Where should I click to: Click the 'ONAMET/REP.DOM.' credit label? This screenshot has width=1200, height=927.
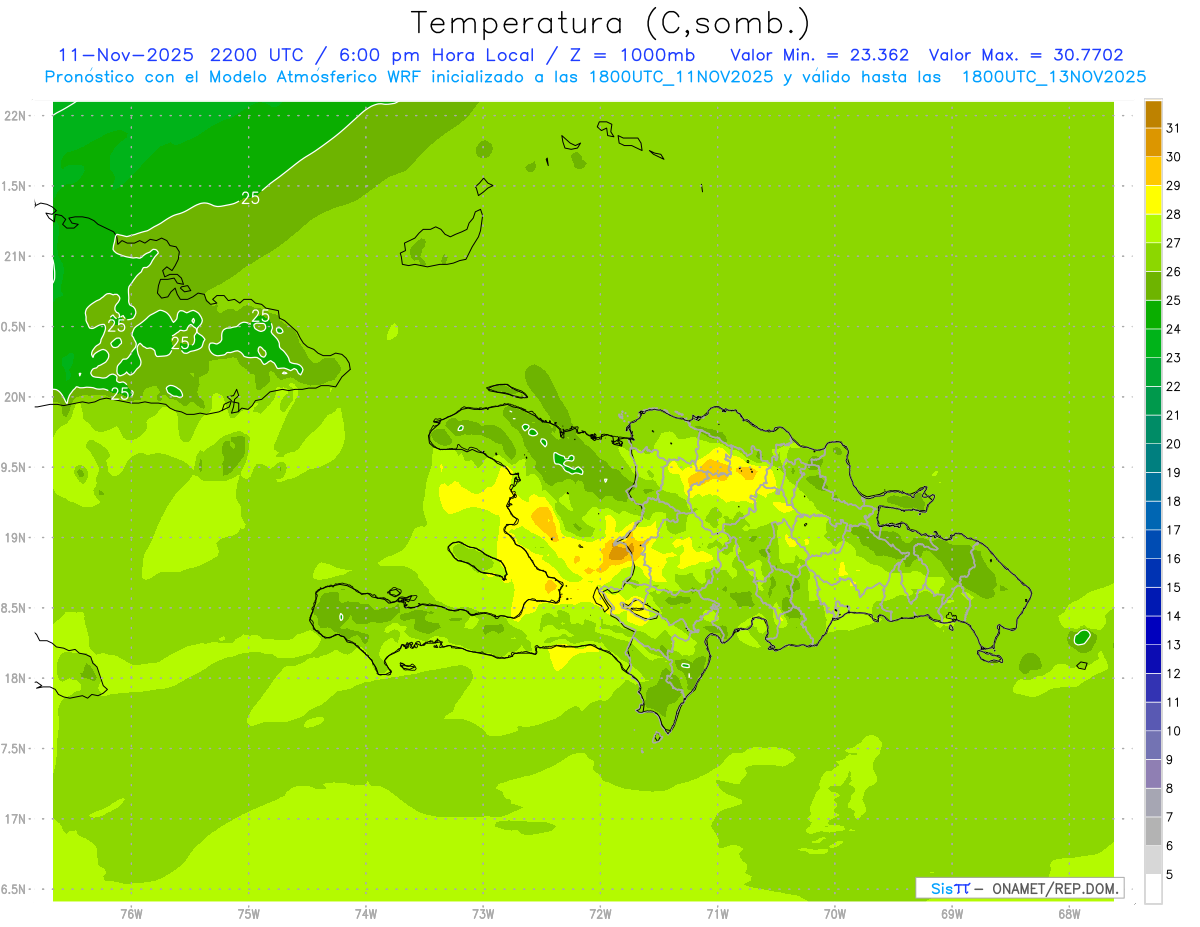point(1053,888)
